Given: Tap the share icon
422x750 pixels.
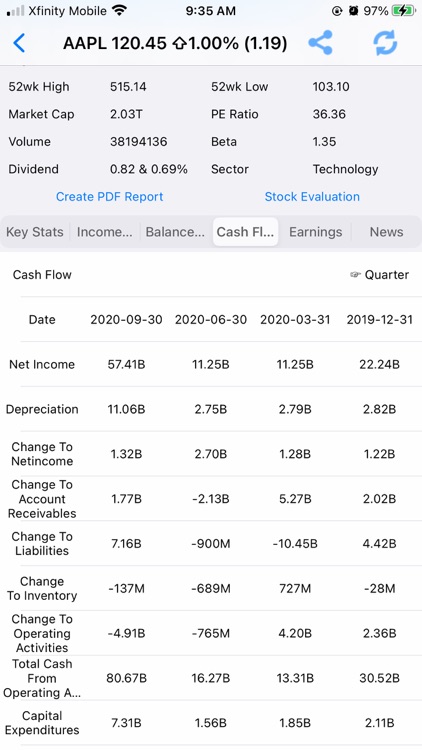Looking at the screenshot, I should tap(320, 43).
